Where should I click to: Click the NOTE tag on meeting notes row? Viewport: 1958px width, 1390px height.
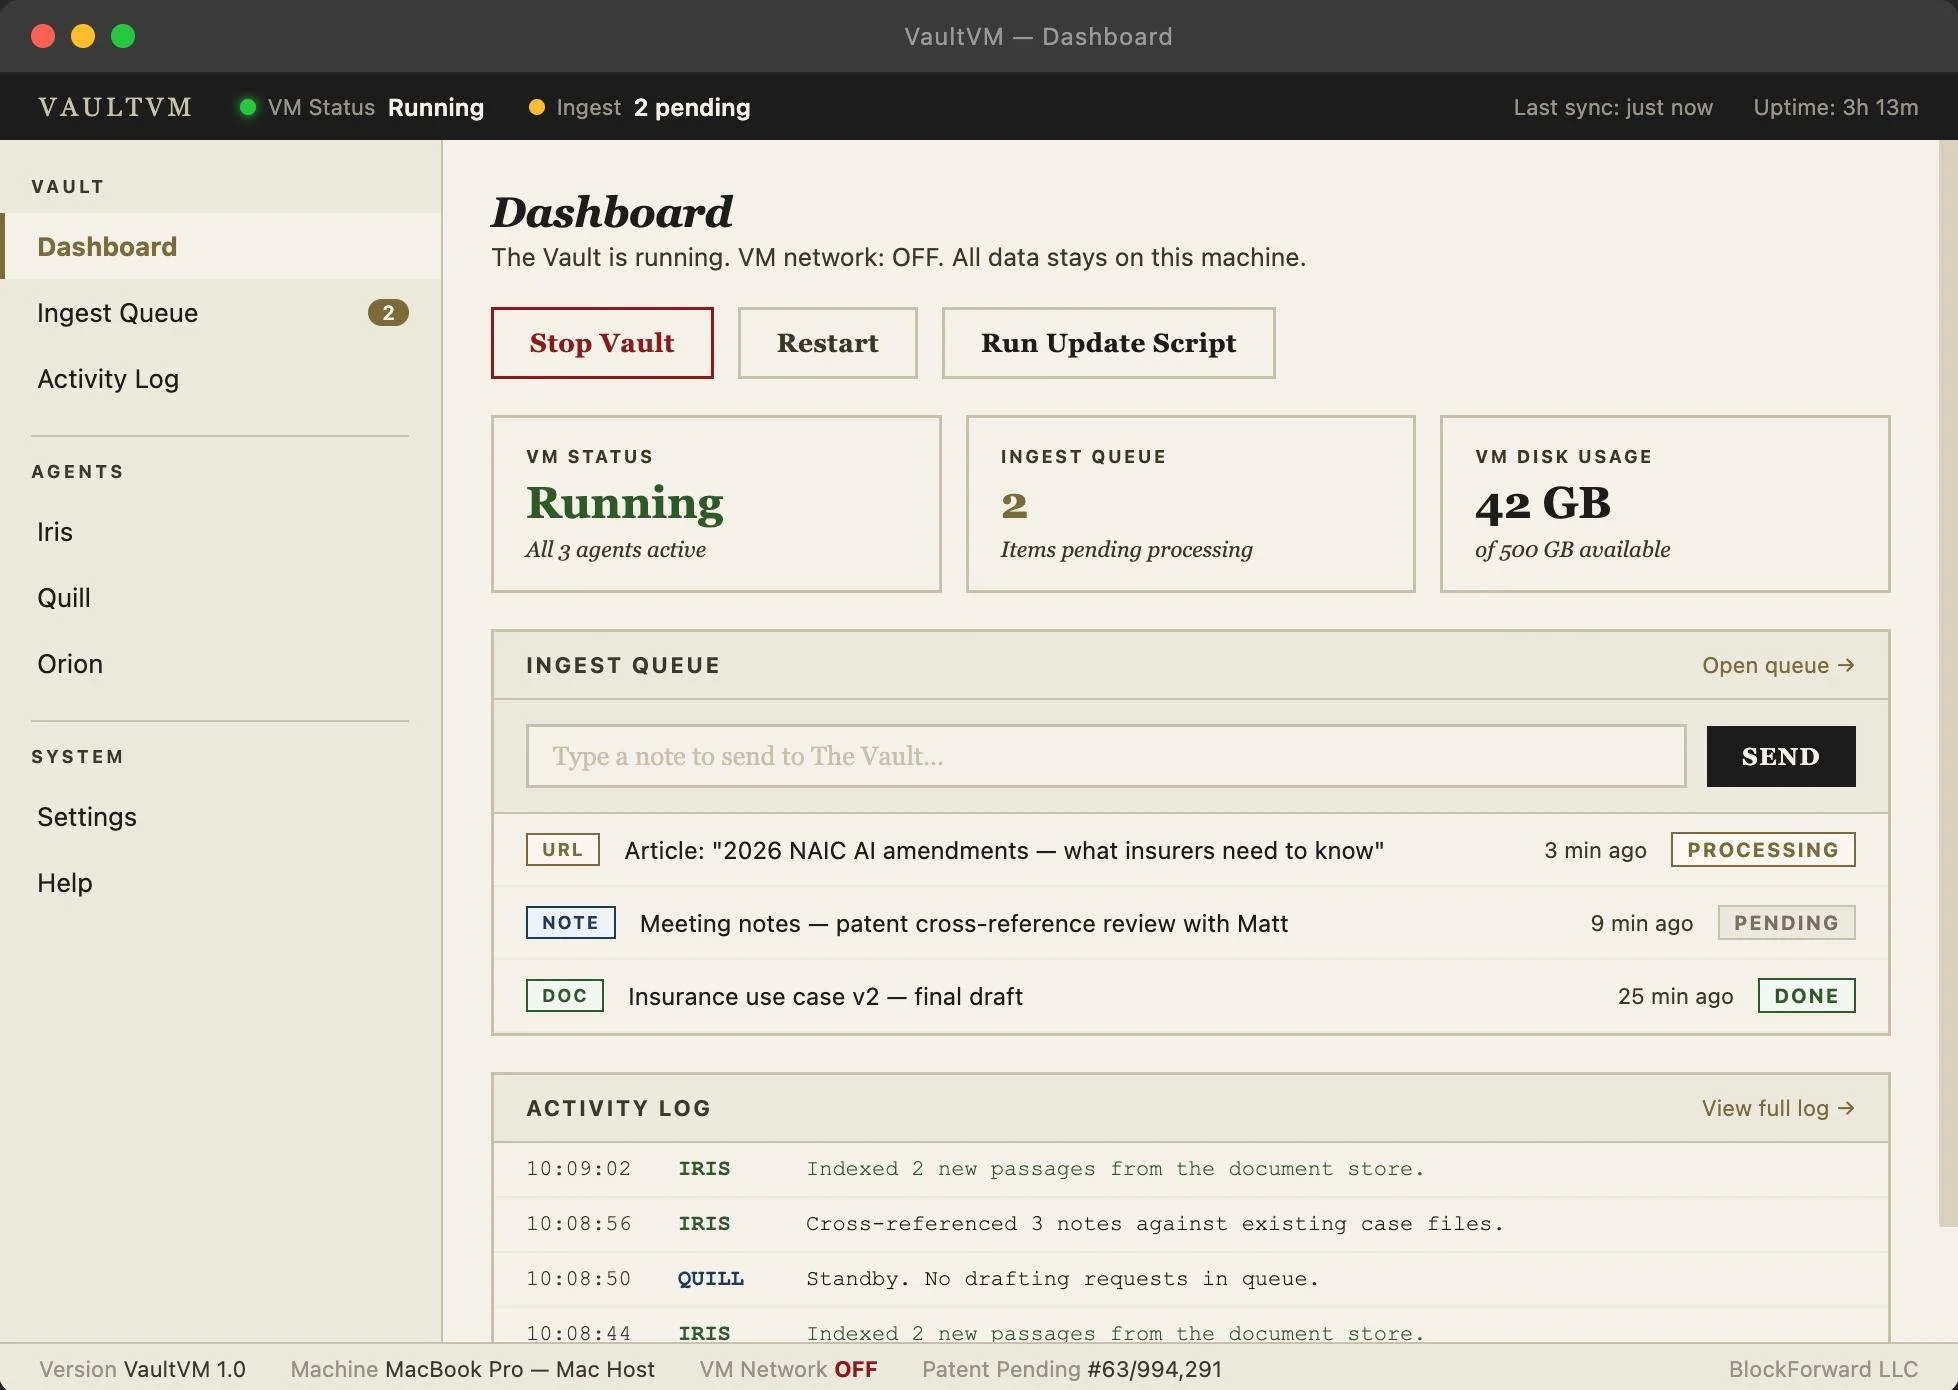click(571, 923)
